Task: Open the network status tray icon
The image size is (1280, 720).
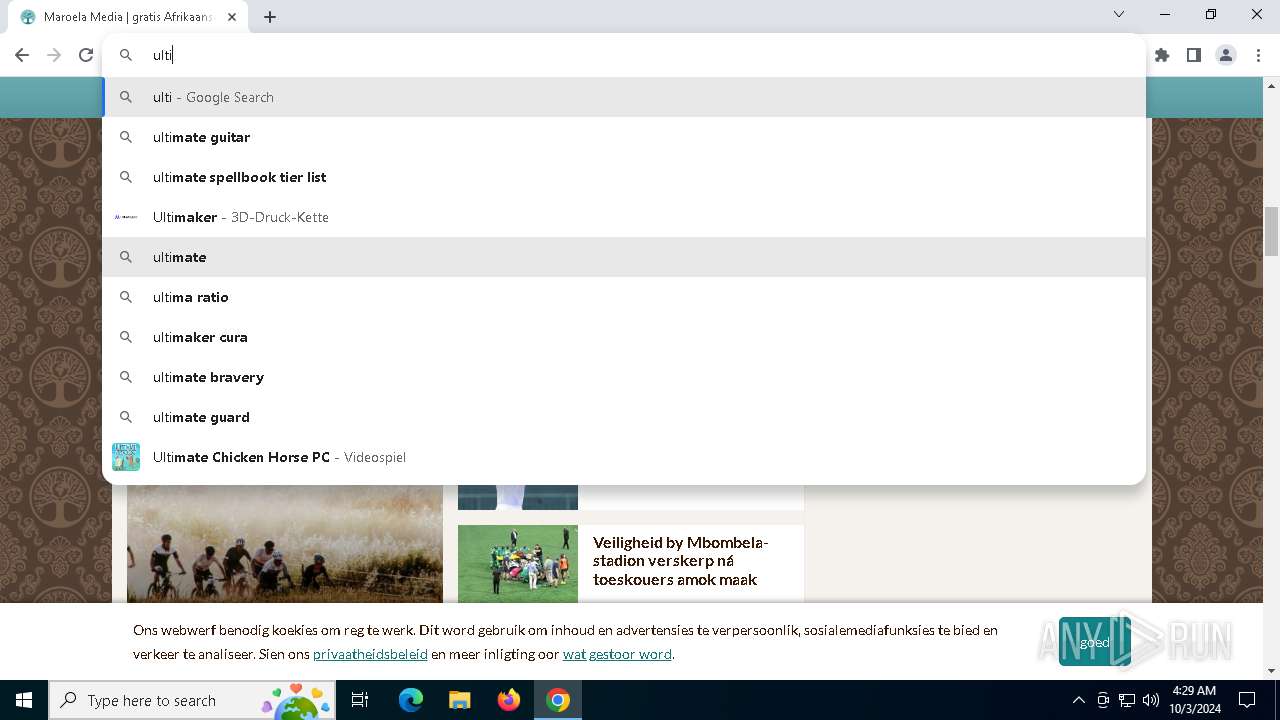Action: click(1127, 700)
